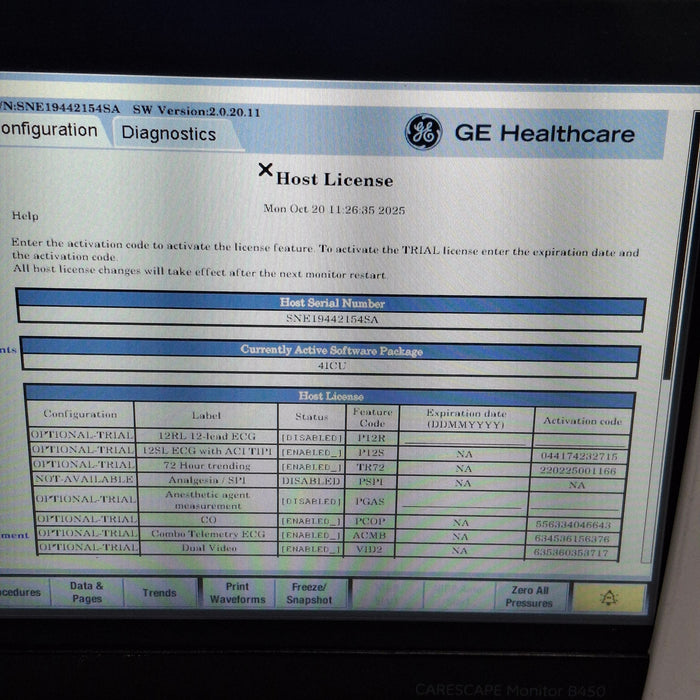Select host serial number SNE19442154SA cell
This screenshot has height=700, width=700.
point(331,319)
